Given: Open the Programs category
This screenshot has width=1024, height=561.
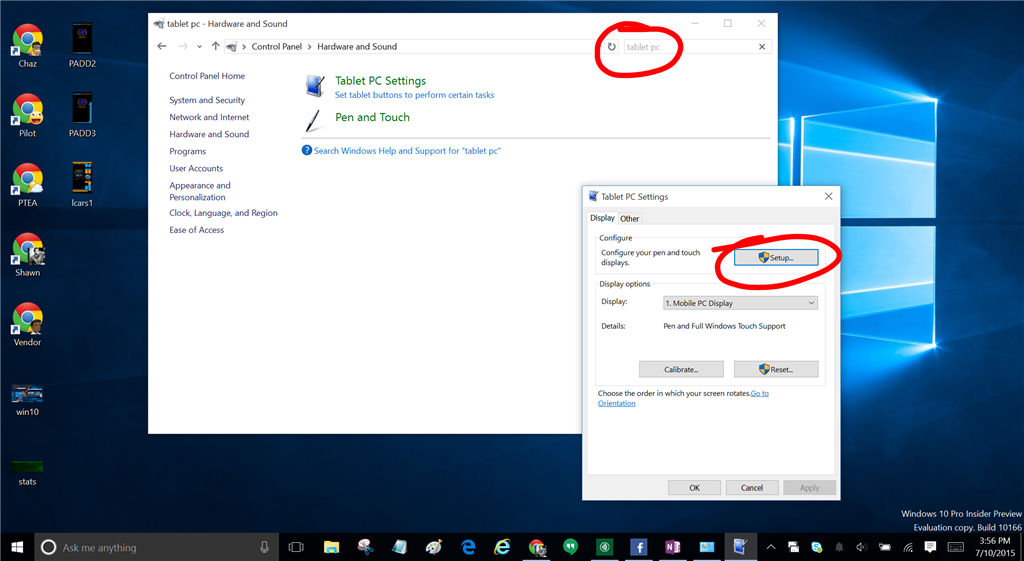Looking at the screenshot, I should (x=187, y=151).
